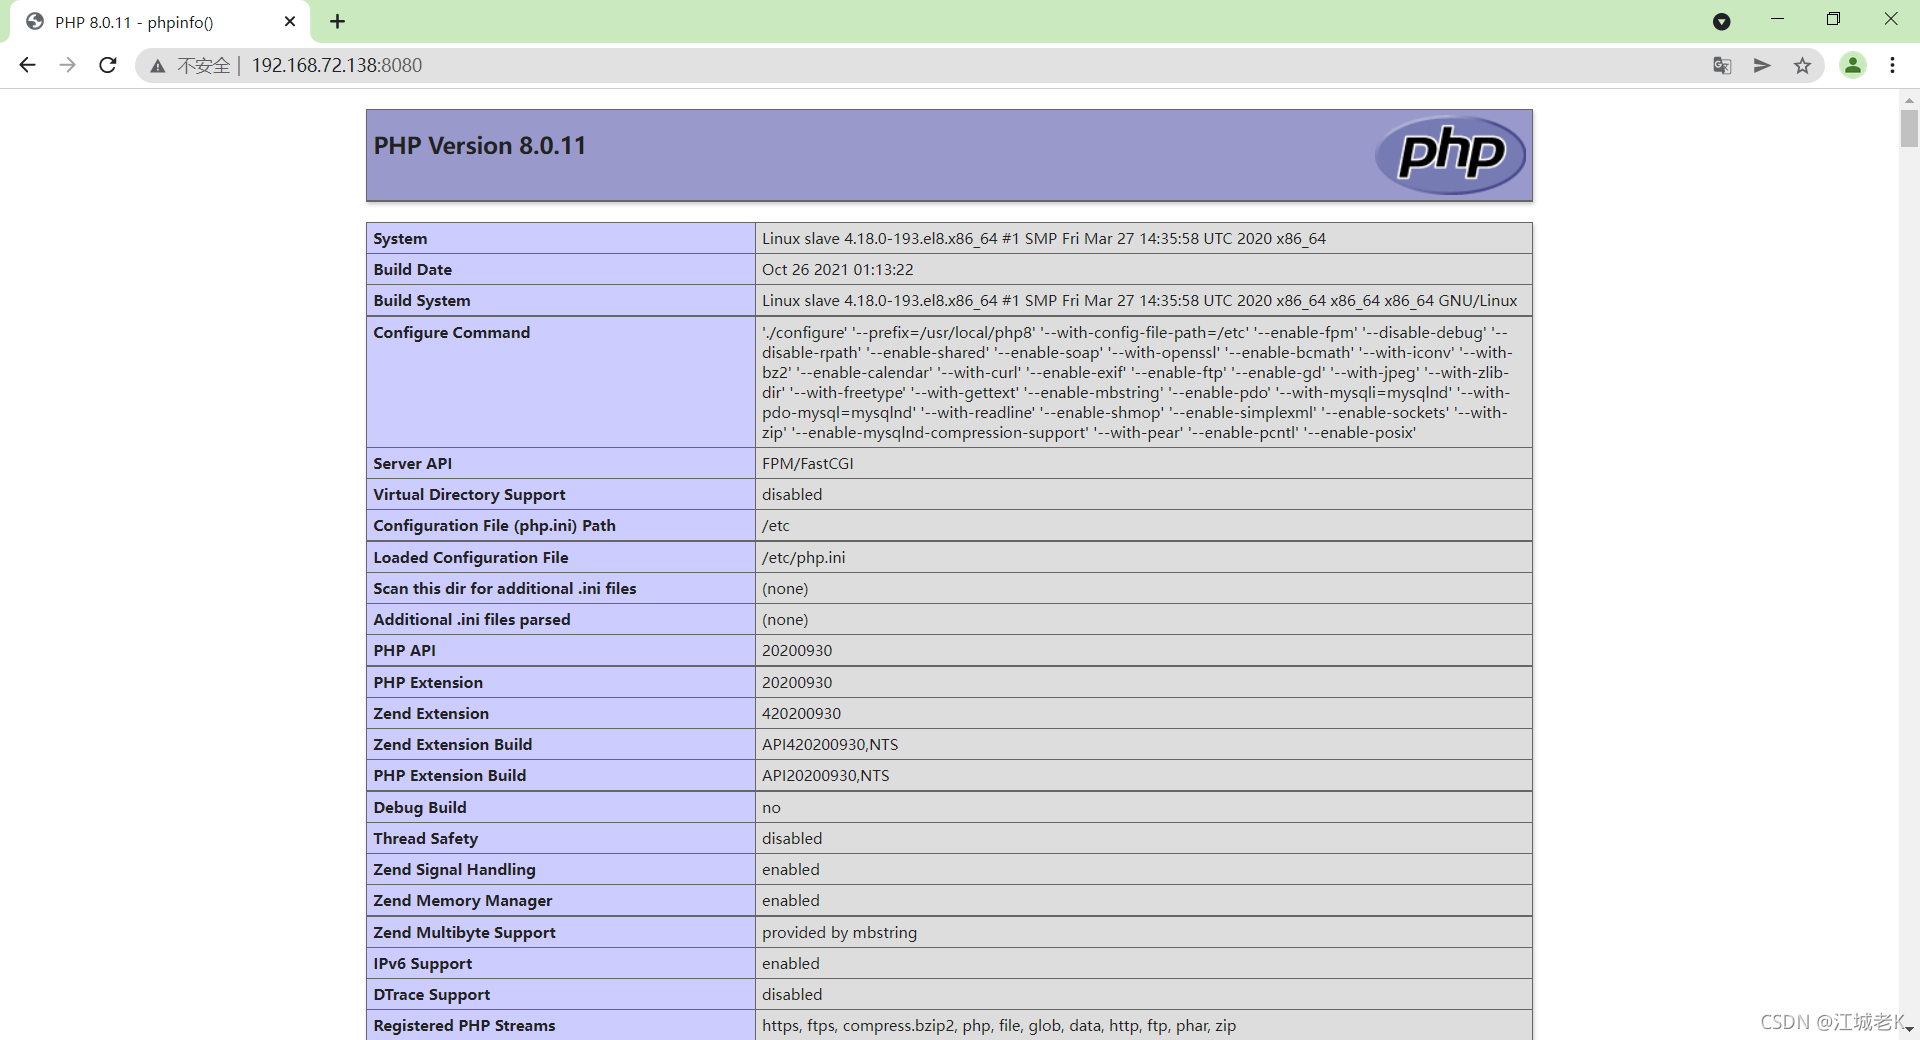Click Additional .ini files parsed label
Screen dimensions: 1920x1040
coord(472,620)
